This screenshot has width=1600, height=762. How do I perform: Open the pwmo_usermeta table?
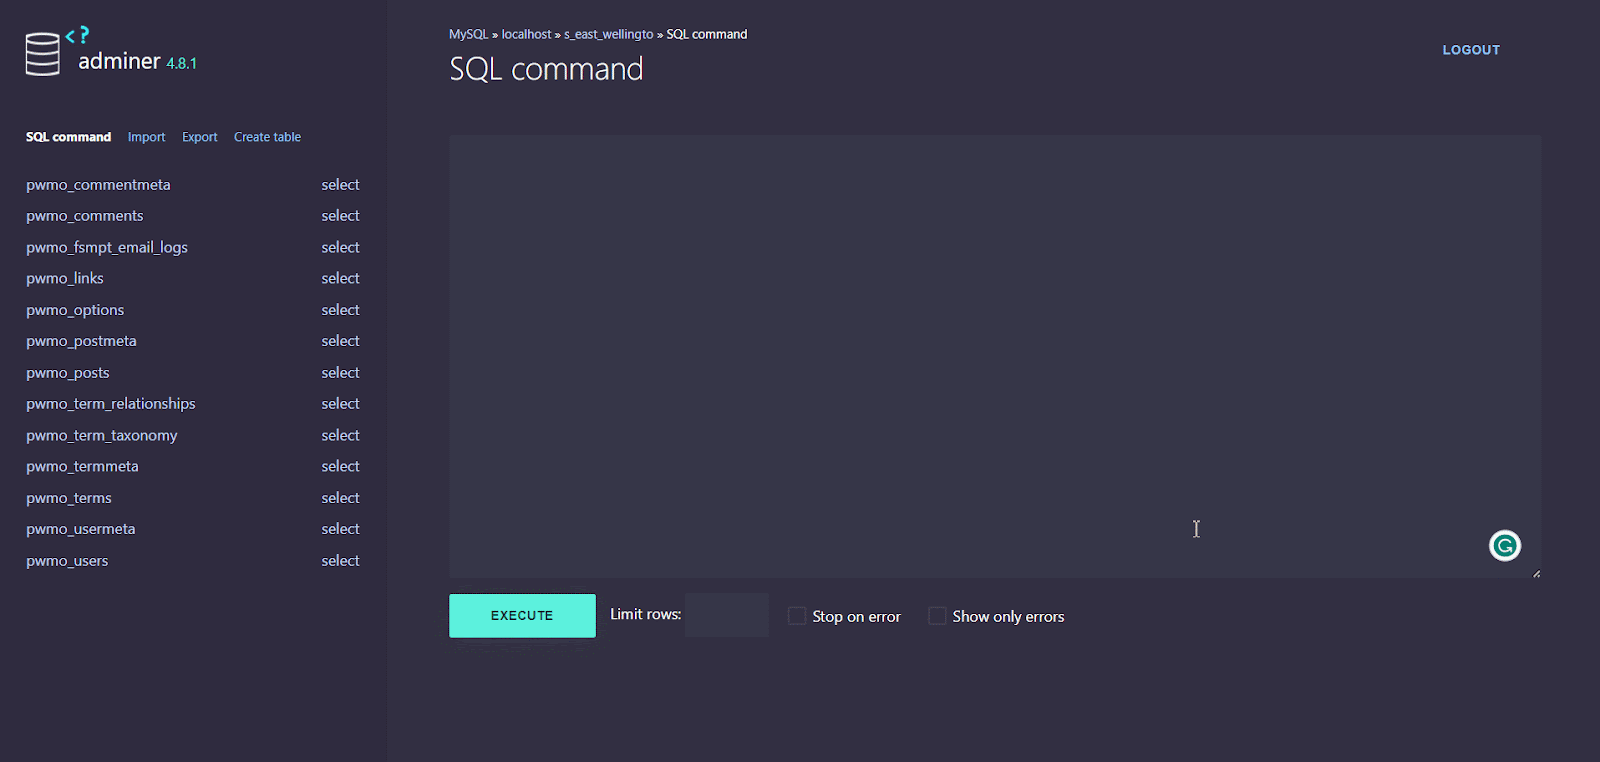click(x=81, y=529)
